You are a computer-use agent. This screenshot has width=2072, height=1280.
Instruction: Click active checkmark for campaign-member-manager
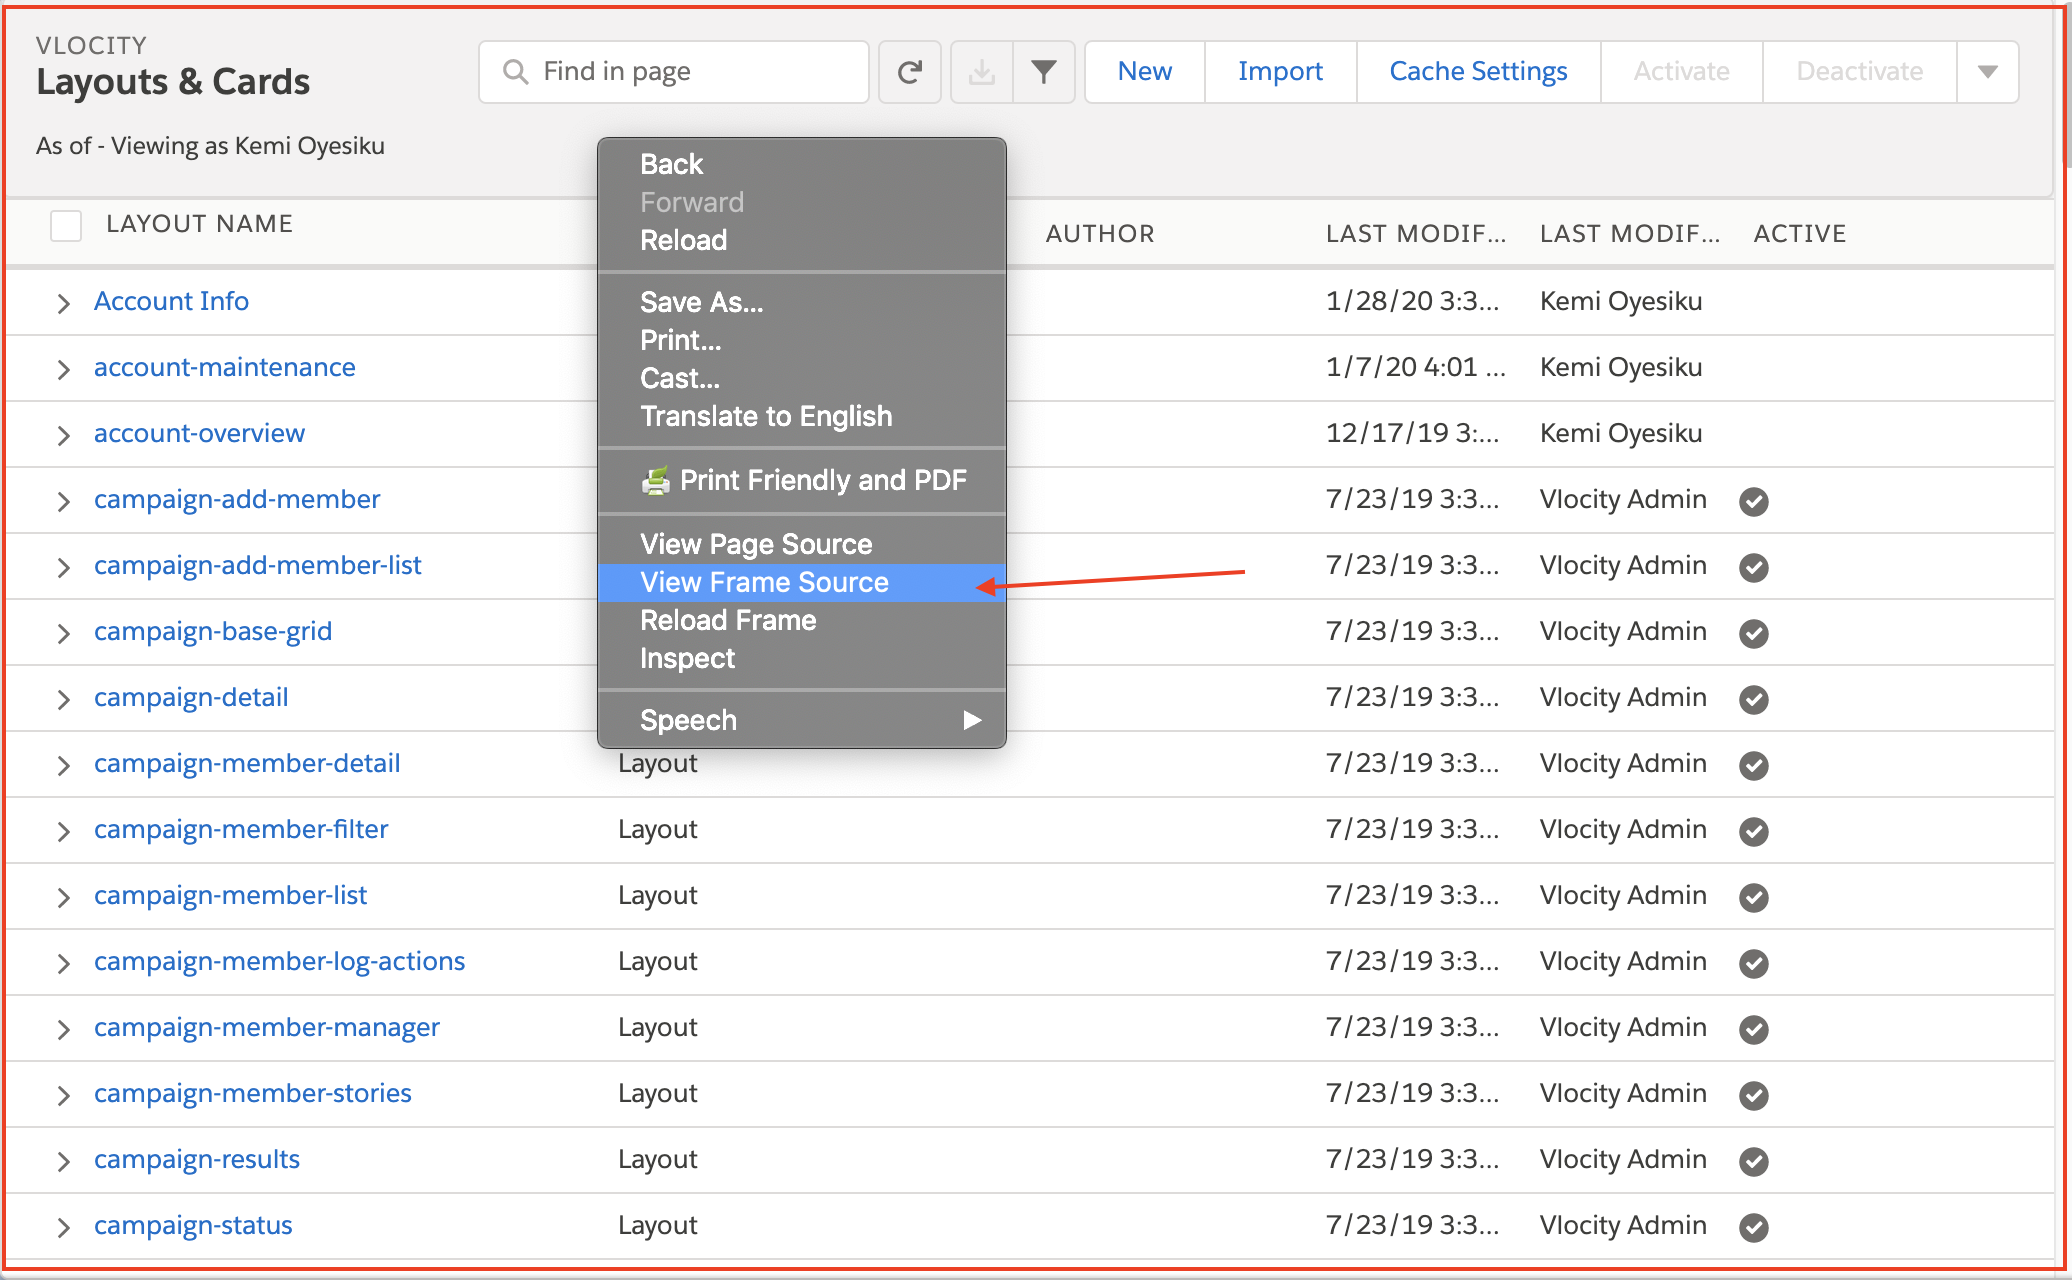(1754, 1029)
